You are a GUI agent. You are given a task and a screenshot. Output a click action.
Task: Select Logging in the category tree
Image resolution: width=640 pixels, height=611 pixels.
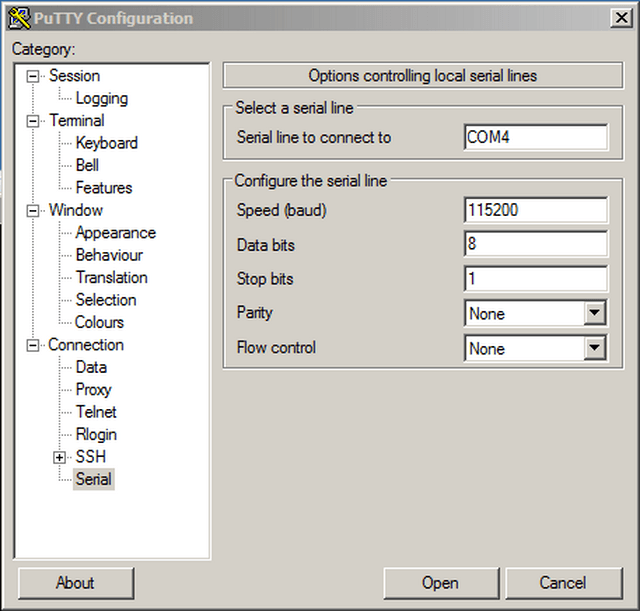[101, 98]
